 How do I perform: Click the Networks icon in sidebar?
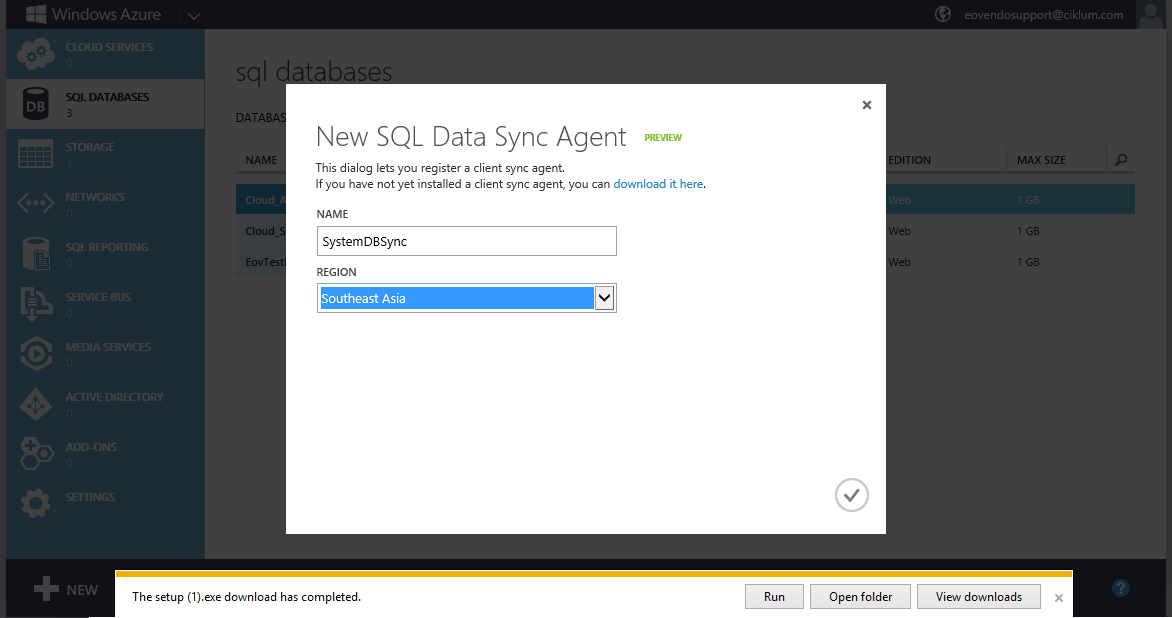coord(35,204)
